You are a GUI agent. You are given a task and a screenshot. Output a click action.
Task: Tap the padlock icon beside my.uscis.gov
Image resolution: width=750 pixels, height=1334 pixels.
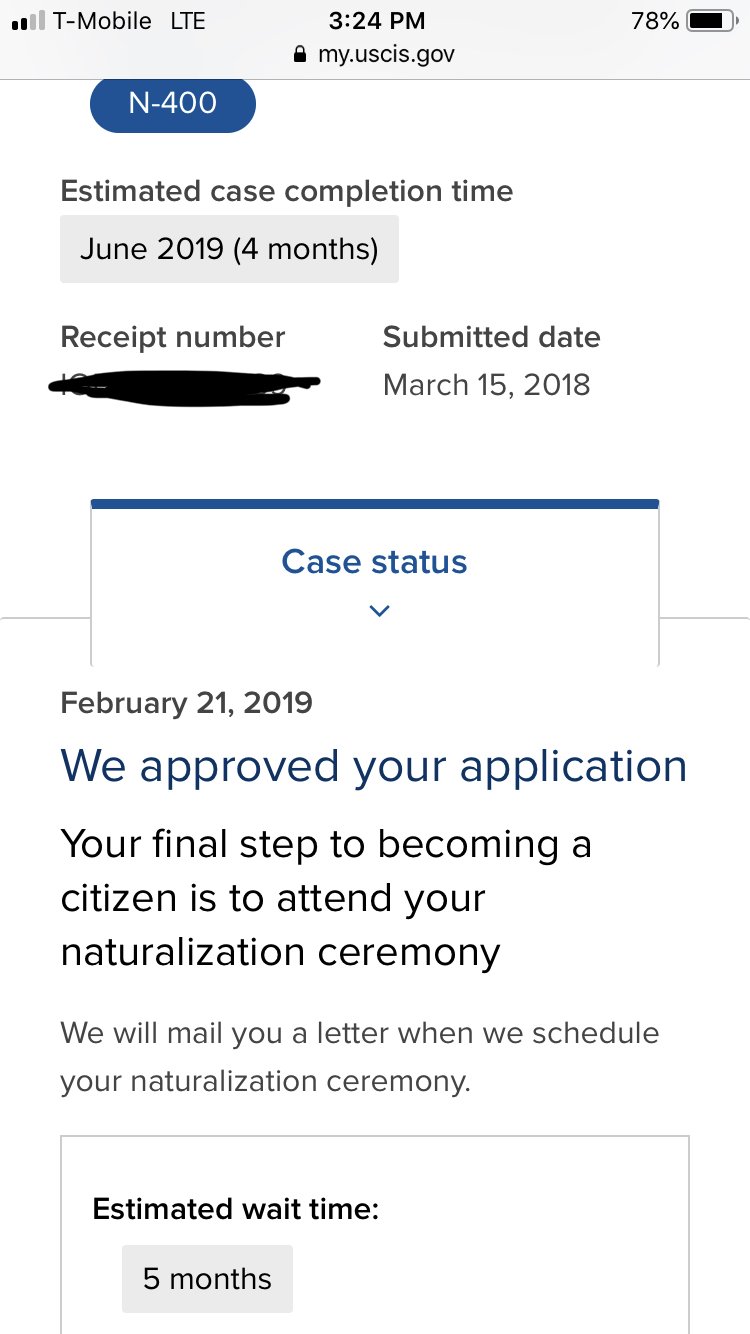(x=299, y=54)
